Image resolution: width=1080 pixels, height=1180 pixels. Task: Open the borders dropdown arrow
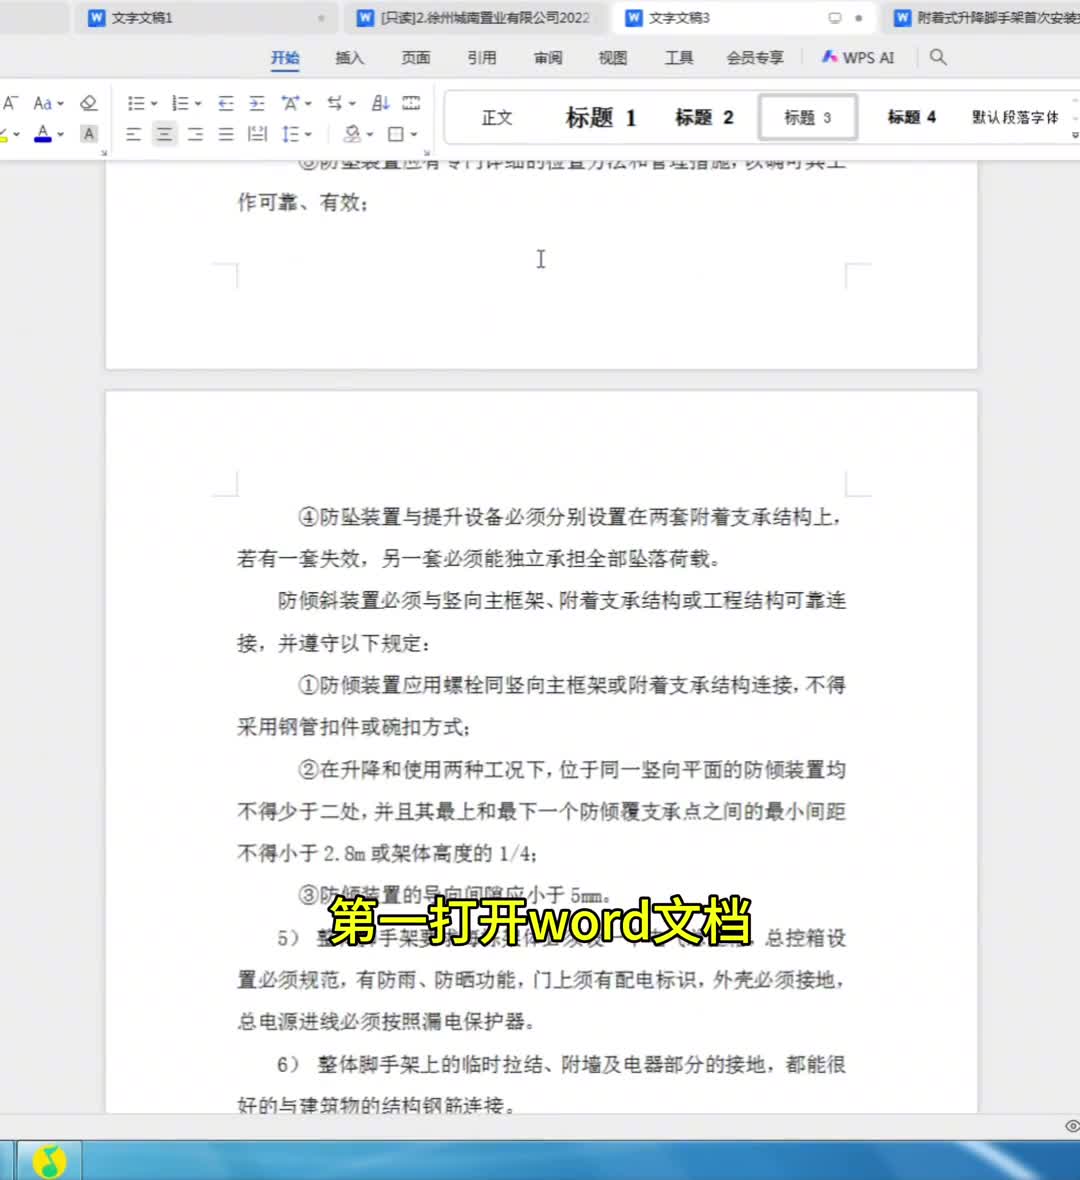(x=414, y=135)
